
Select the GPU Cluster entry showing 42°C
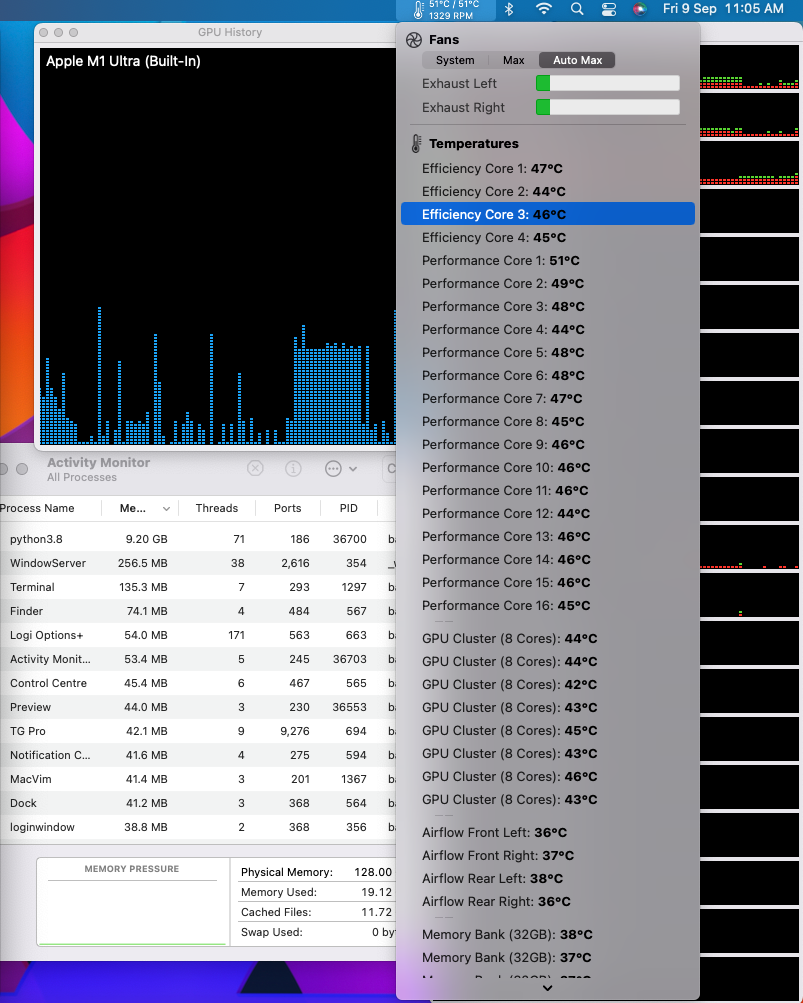(548, 684)
